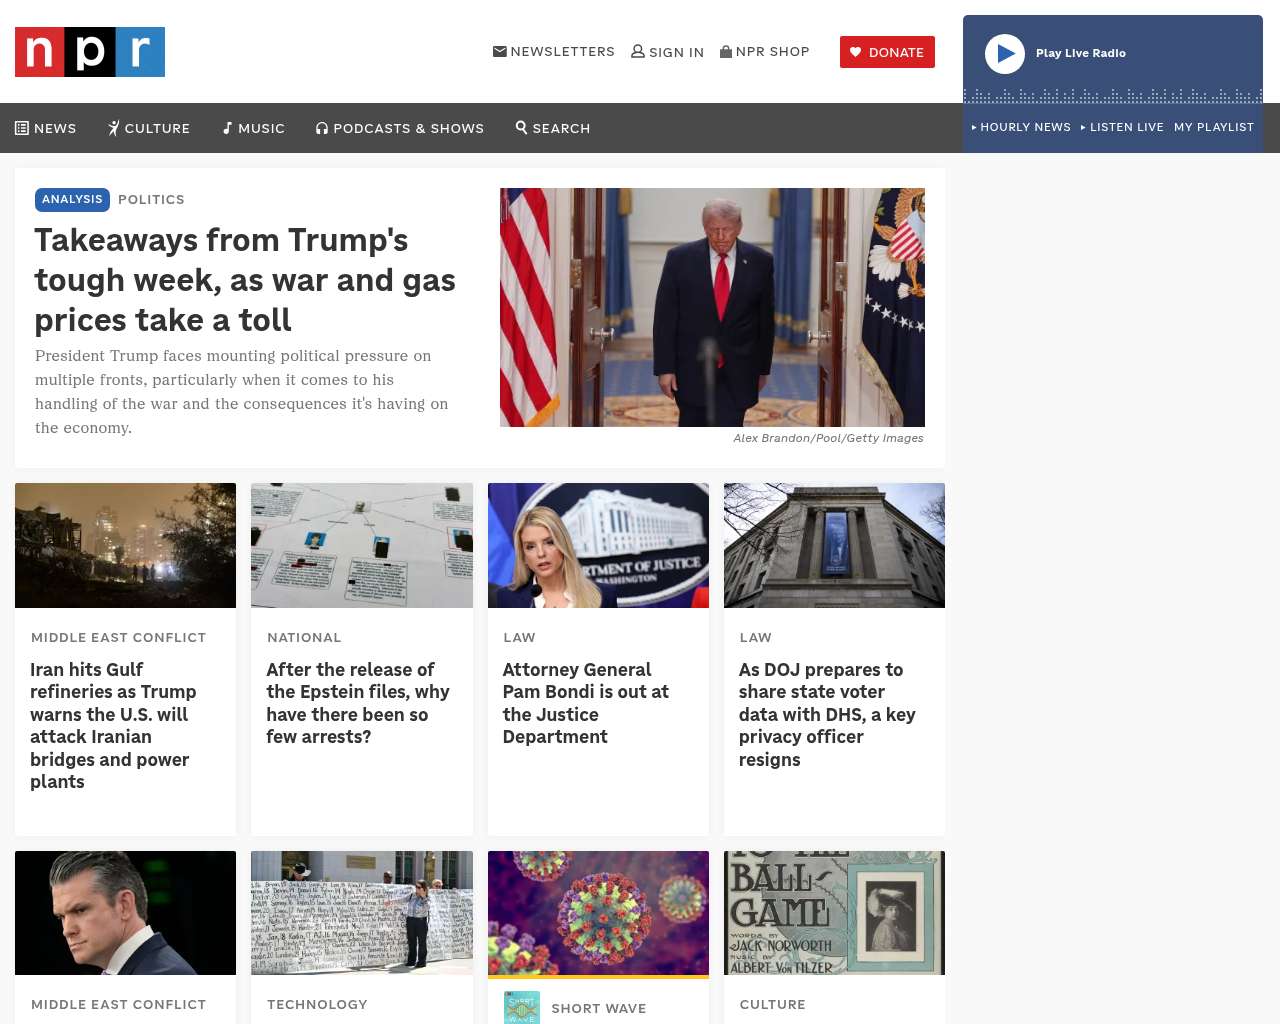Play Live Radio with the play button

tap(1005, 54)
